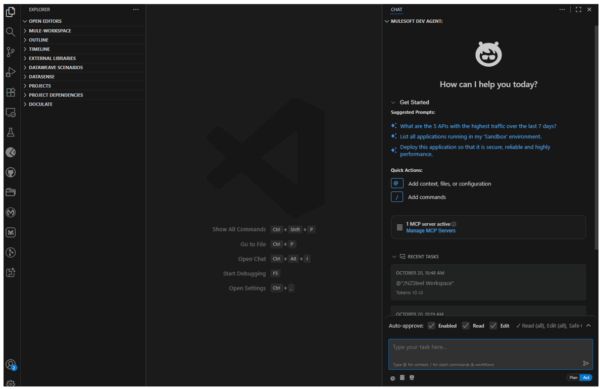600x389 pixels.
Task: Expand the Project Dependencies section
Action: [83, 95]
